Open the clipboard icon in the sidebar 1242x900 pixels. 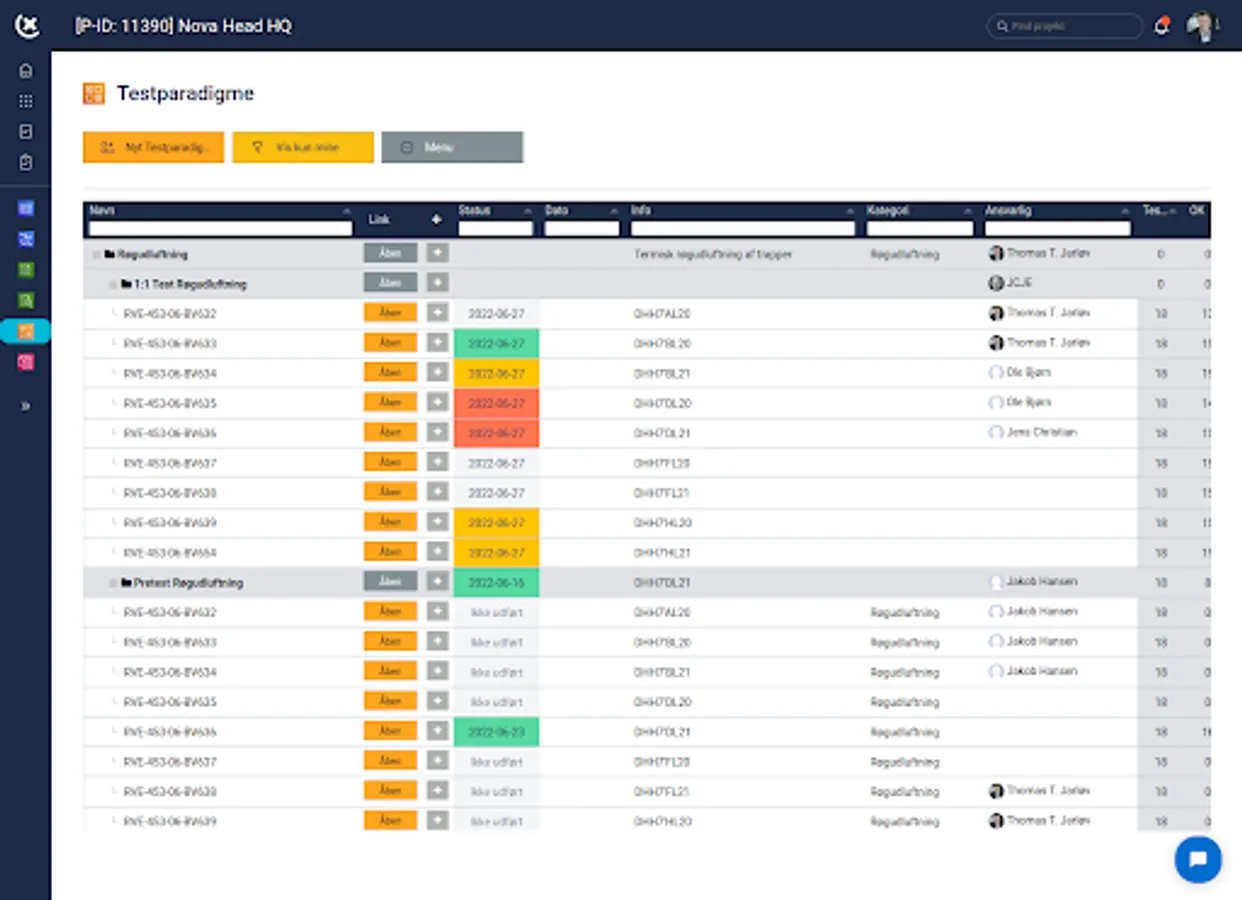26,162
